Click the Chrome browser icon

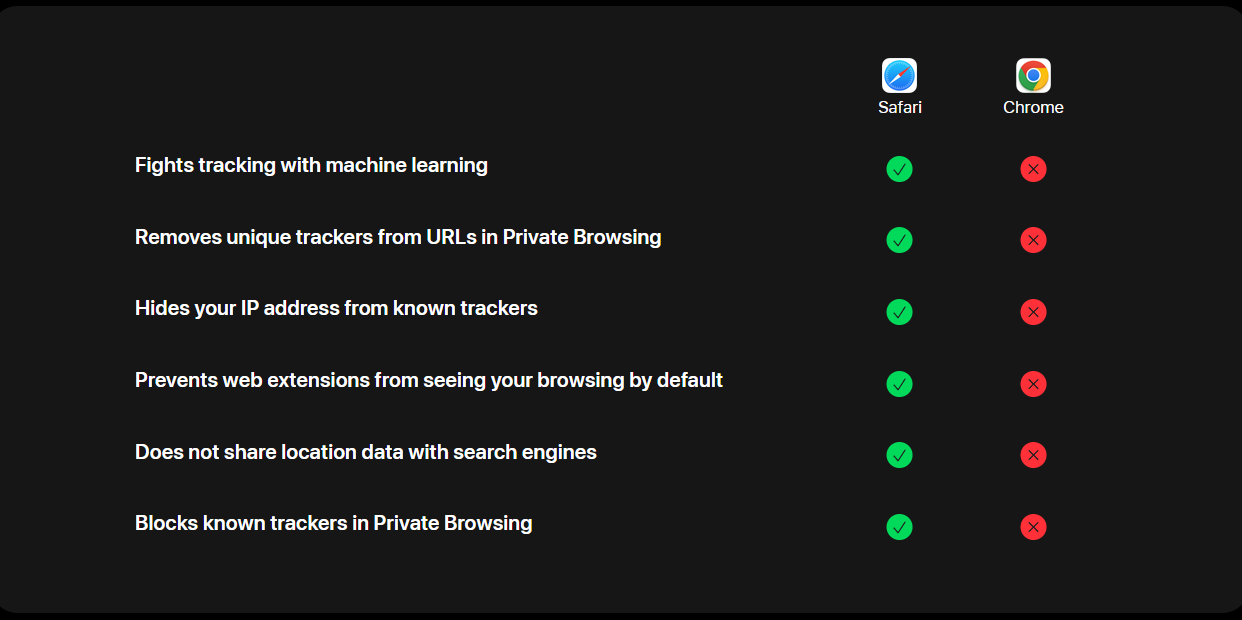coord(1033,76)
